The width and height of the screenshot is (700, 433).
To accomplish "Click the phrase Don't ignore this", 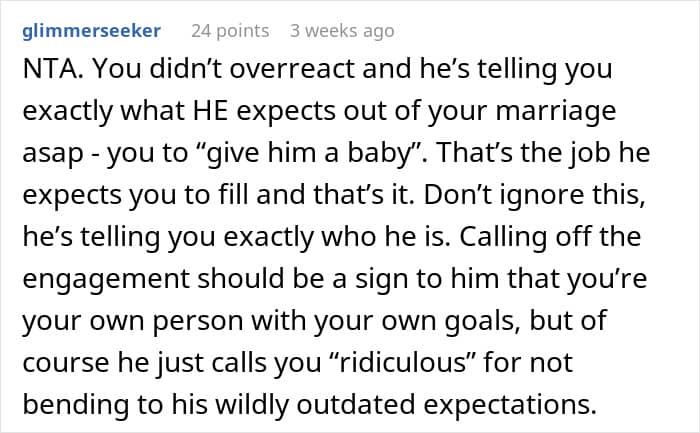I will tap(534, 196).
